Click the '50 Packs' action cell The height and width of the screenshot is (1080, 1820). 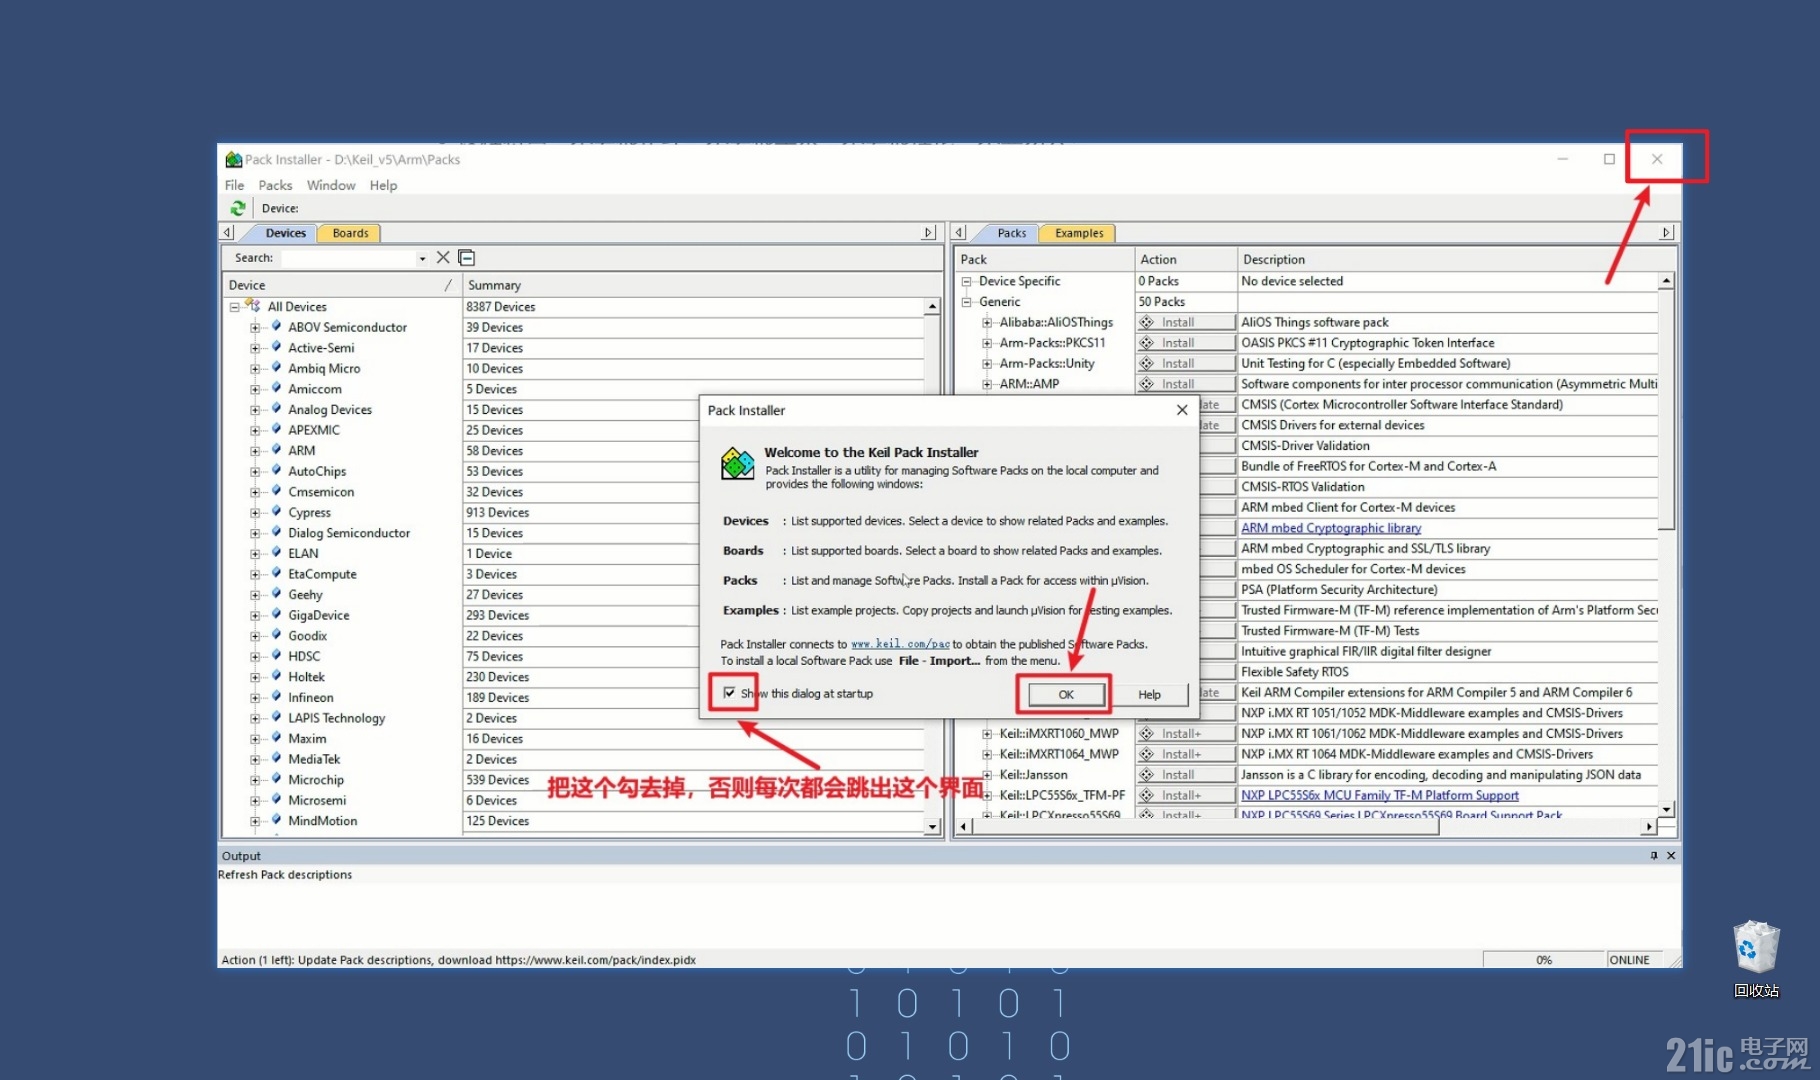[1162, 301]
